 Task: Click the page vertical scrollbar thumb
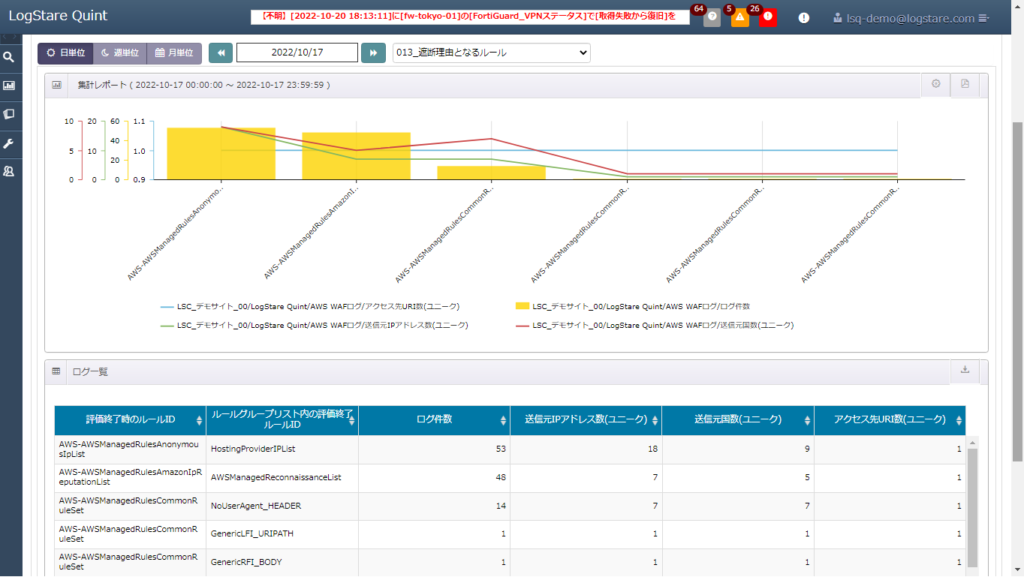(x=1017, y=291)
